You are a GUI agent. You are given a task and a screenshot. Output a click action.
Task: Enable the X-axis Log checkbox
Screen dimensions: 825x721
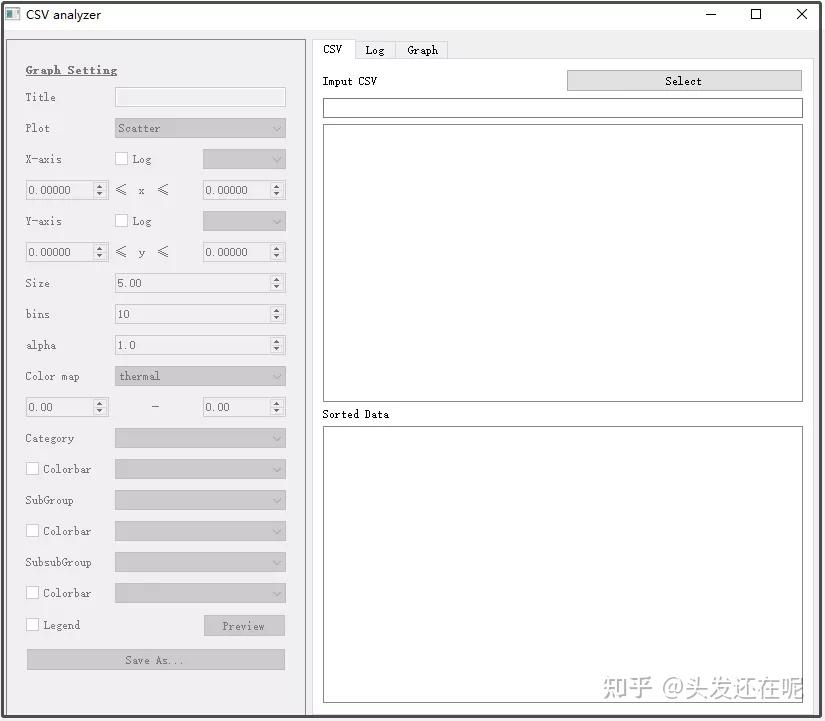(x=122, y=158)
